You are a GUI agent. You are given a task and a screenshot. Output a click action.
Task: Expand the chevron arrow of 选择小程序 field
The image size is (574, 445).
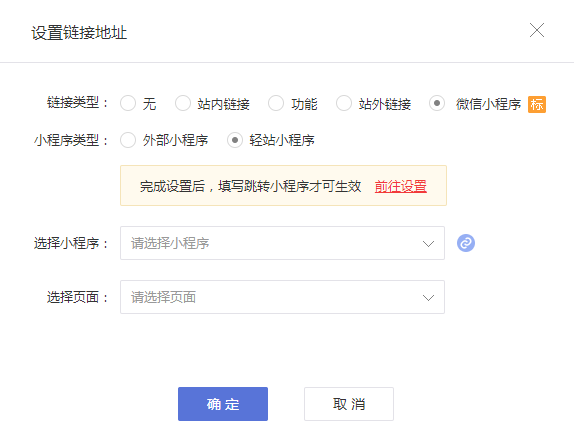click(428, 244)
